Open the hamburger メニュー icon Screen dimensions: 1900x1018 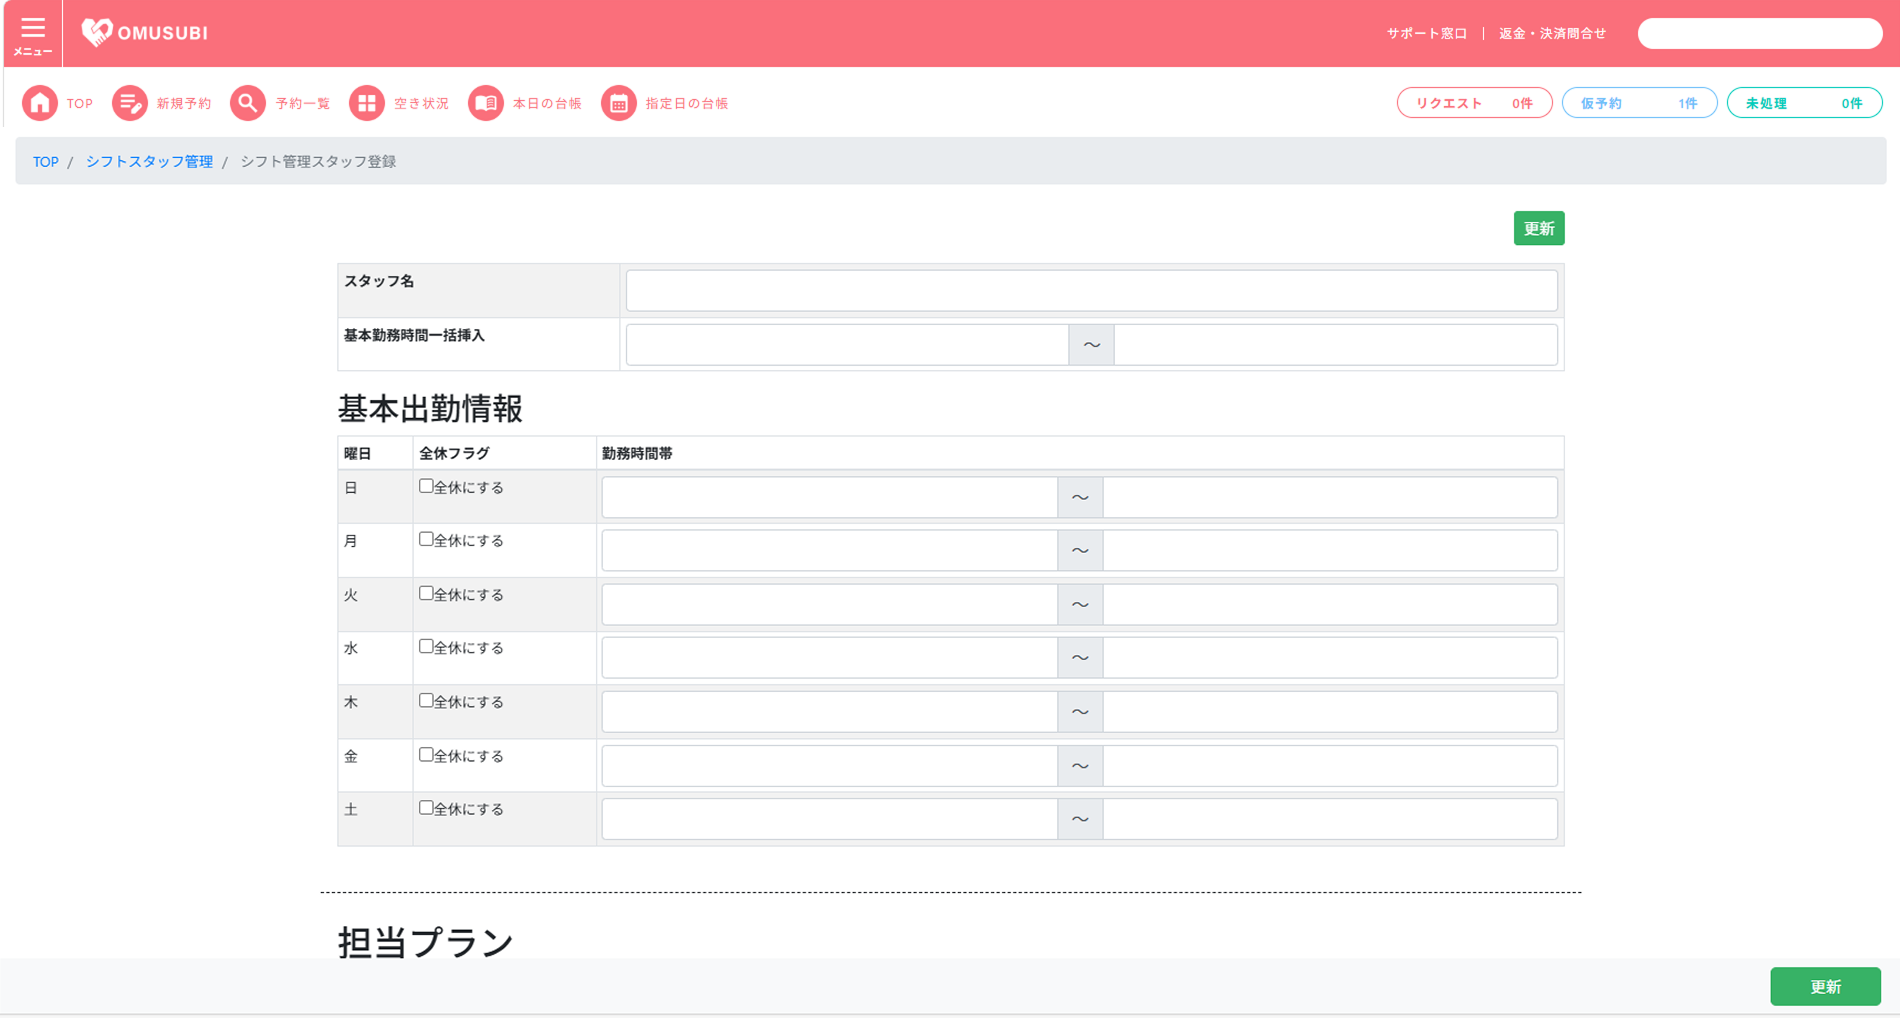coord(33,34)
